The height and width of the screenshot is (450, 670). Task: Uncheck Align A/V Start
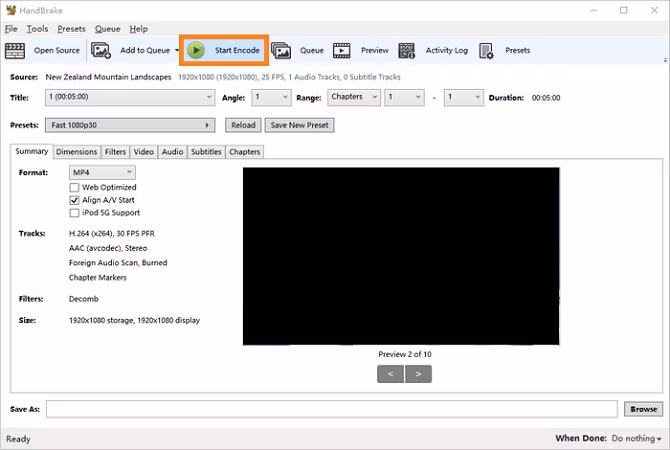pyautogui.click(x=74, y=200)
